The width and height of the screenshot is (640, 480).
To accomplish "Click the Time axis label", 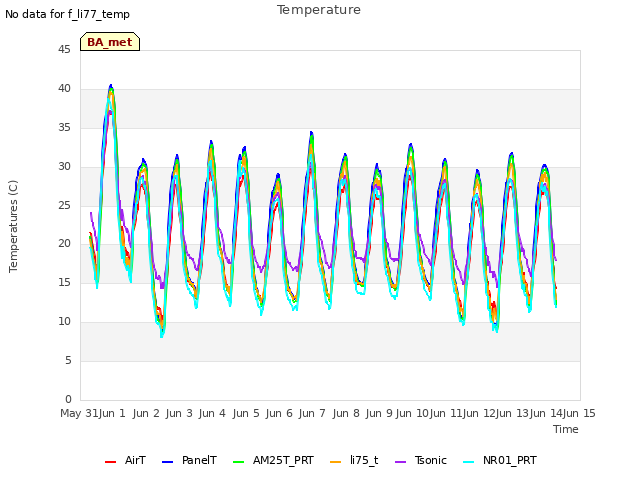I will click(566, 429).
